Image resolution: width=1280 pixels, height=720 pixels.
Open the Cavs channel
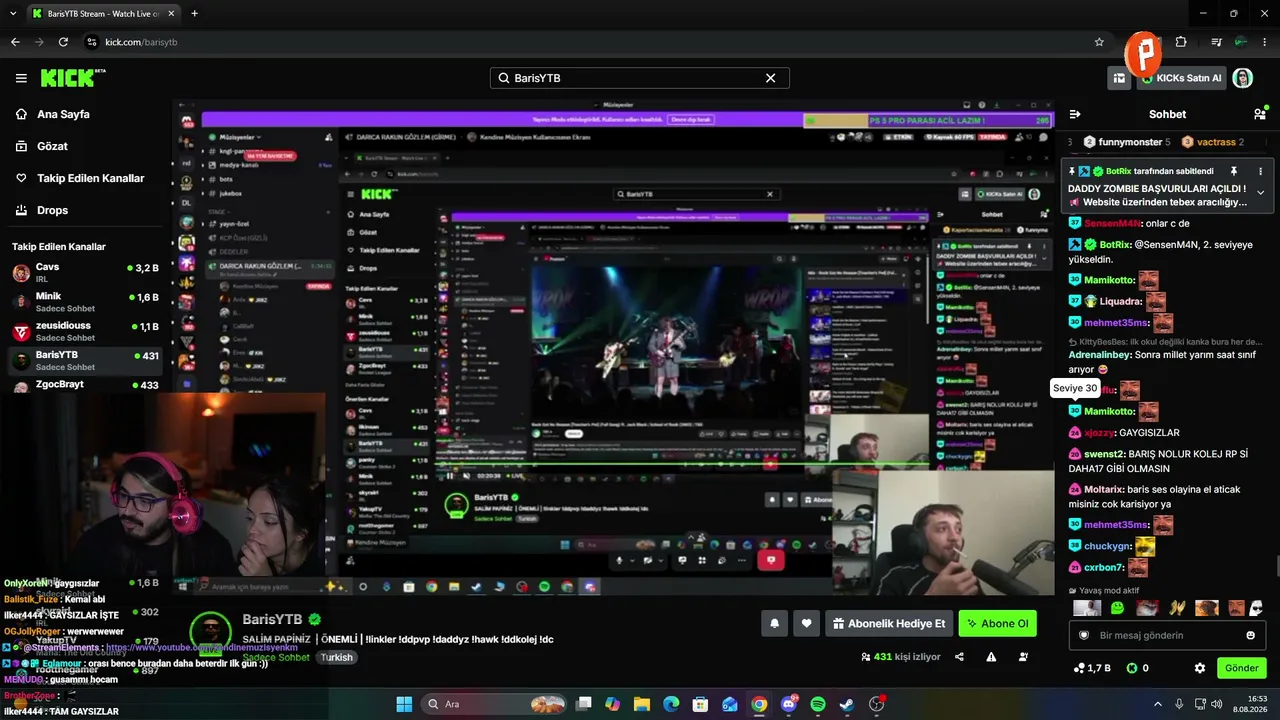point(85,273)
